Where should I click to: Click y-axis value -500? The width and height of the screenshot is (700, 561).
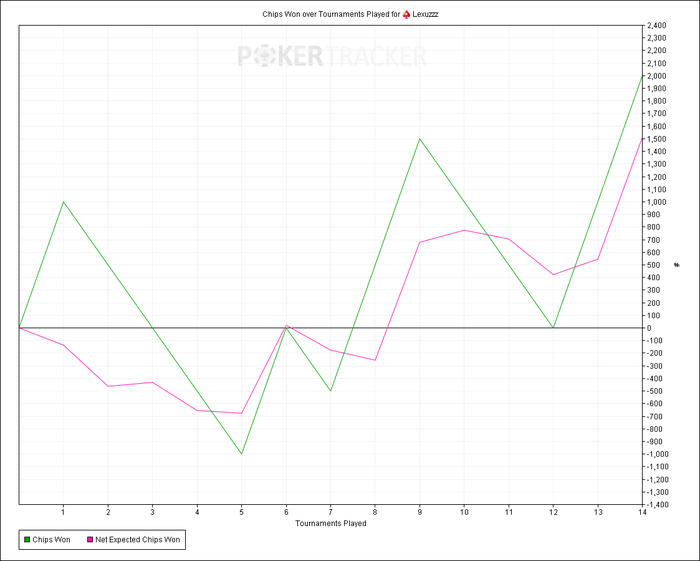[653, 391]
